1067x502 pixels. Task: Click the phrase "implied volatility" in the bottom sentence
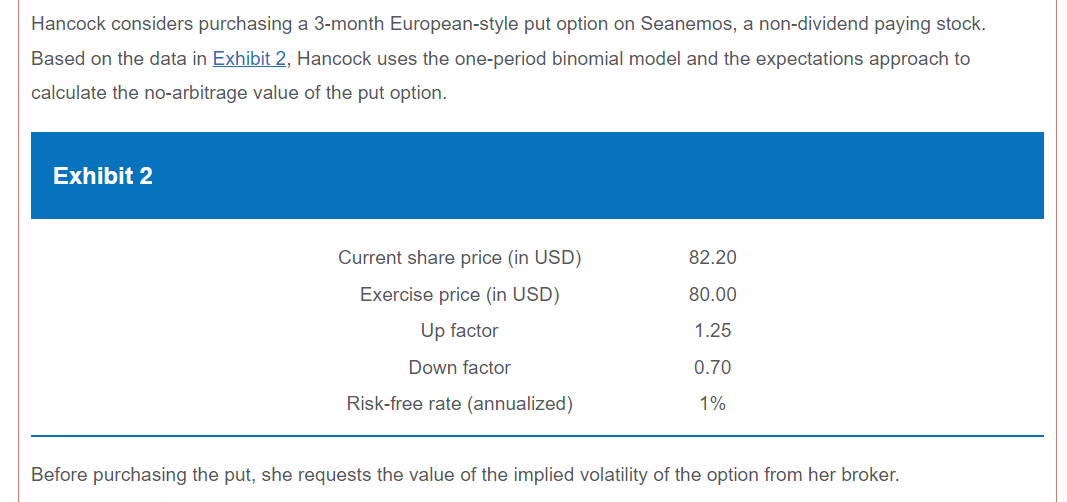(x=563, y=474)
